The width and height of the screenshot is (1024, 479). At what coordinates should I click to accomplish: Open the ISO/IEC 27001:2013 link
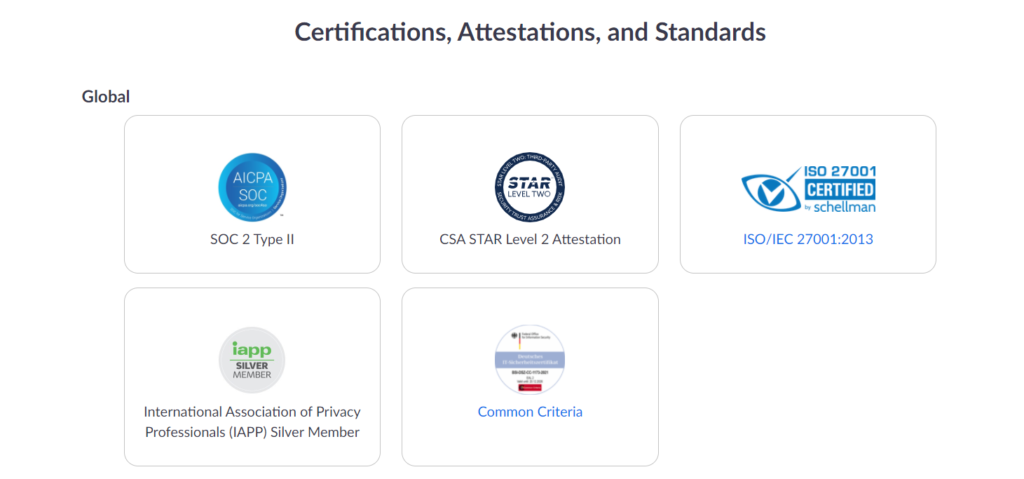click(808, 239)
